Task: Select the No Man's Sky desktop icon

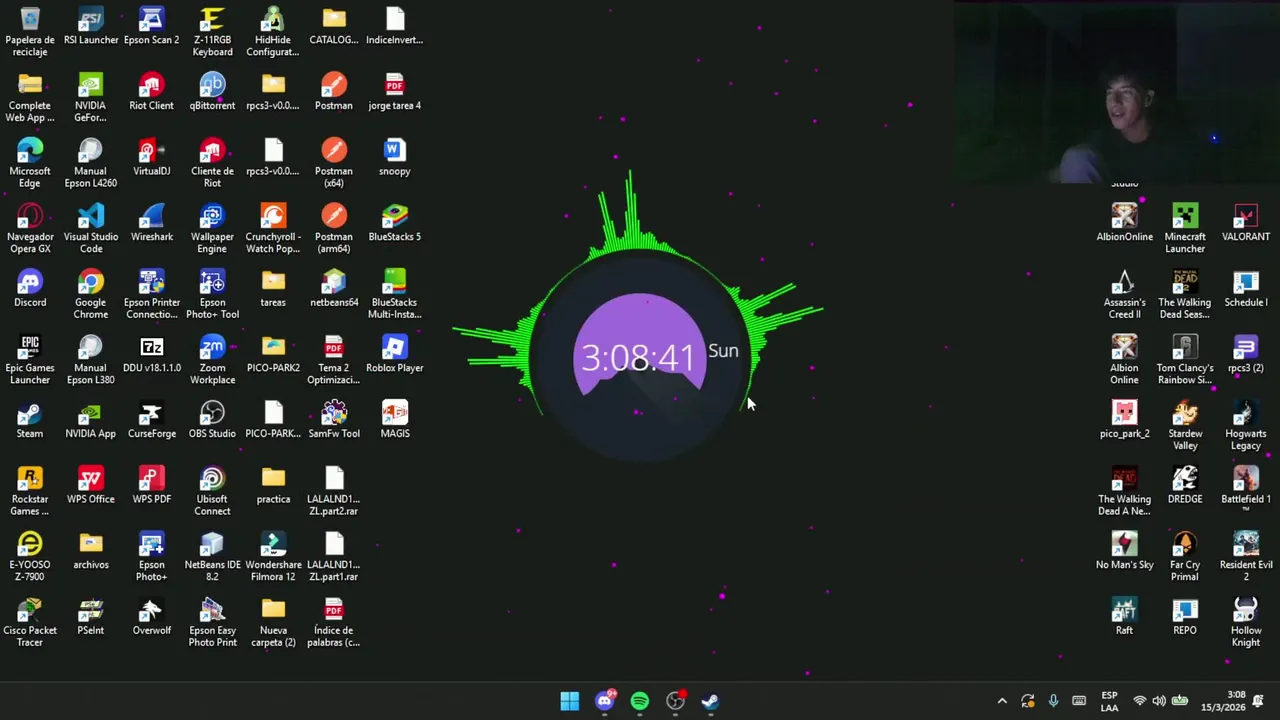Action: point(1124,552)
